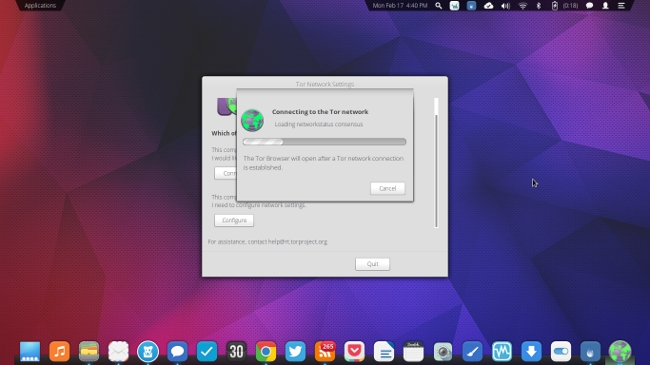Open the paintbrush app in the dock

[472, 351]
